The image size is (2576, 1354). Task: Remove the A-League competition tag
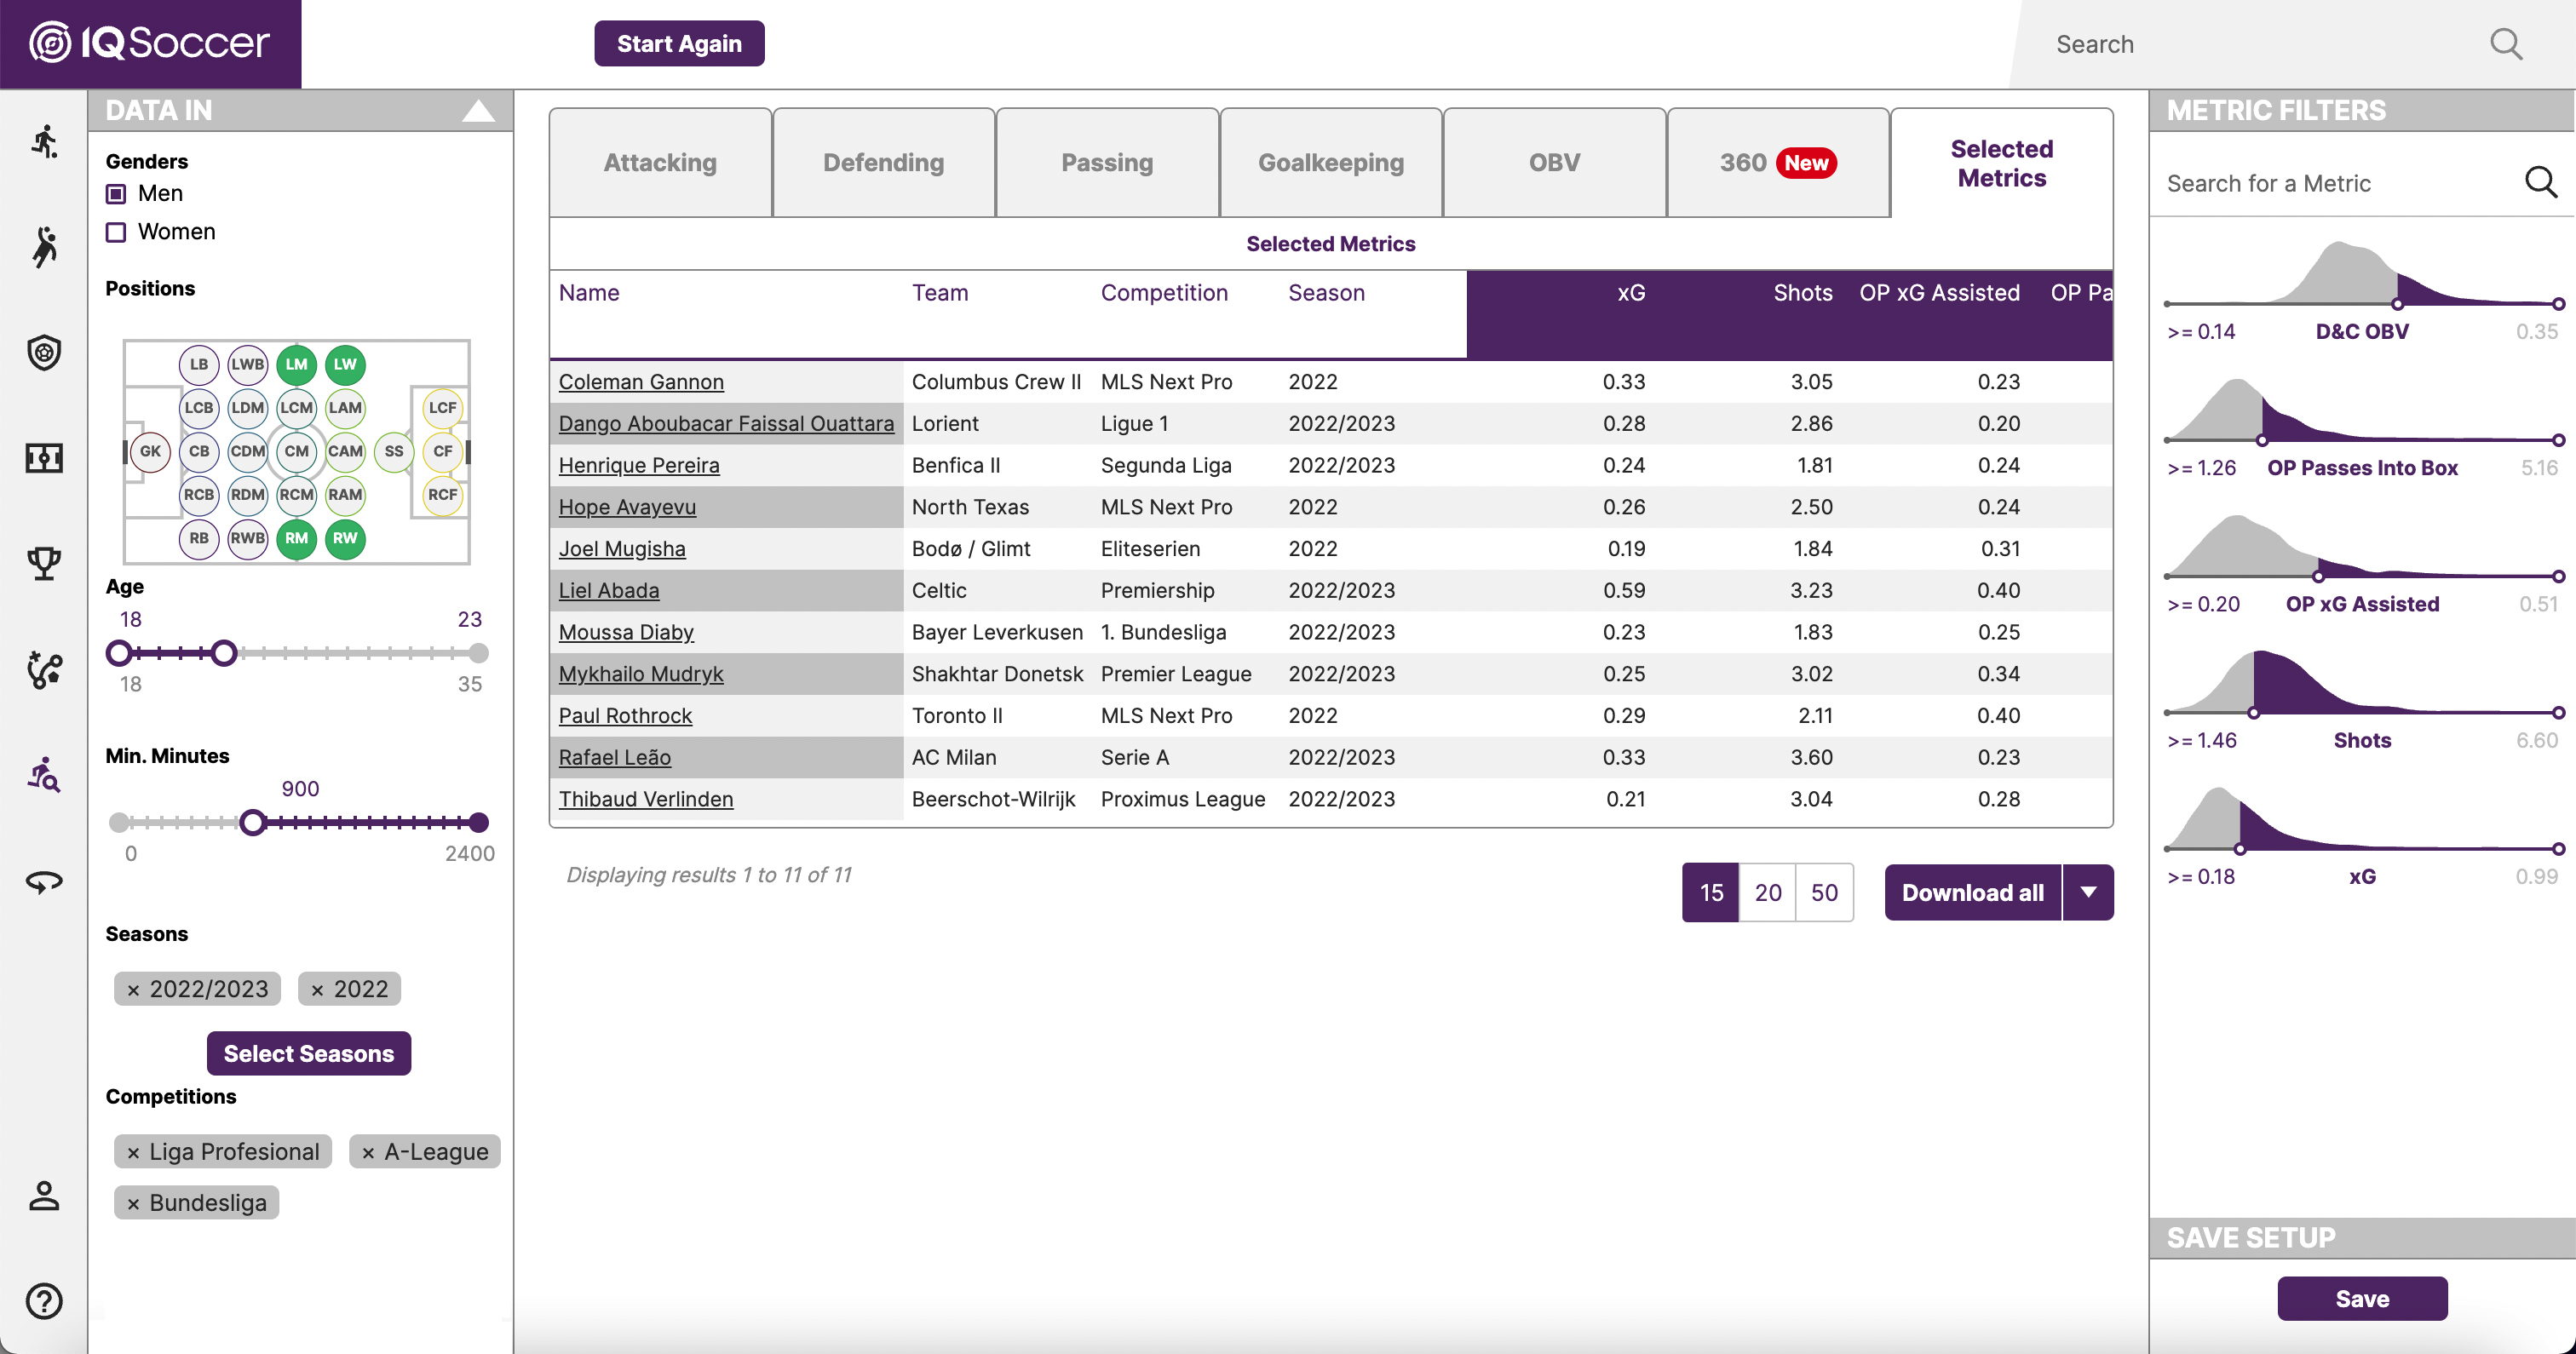[368, 1153]
